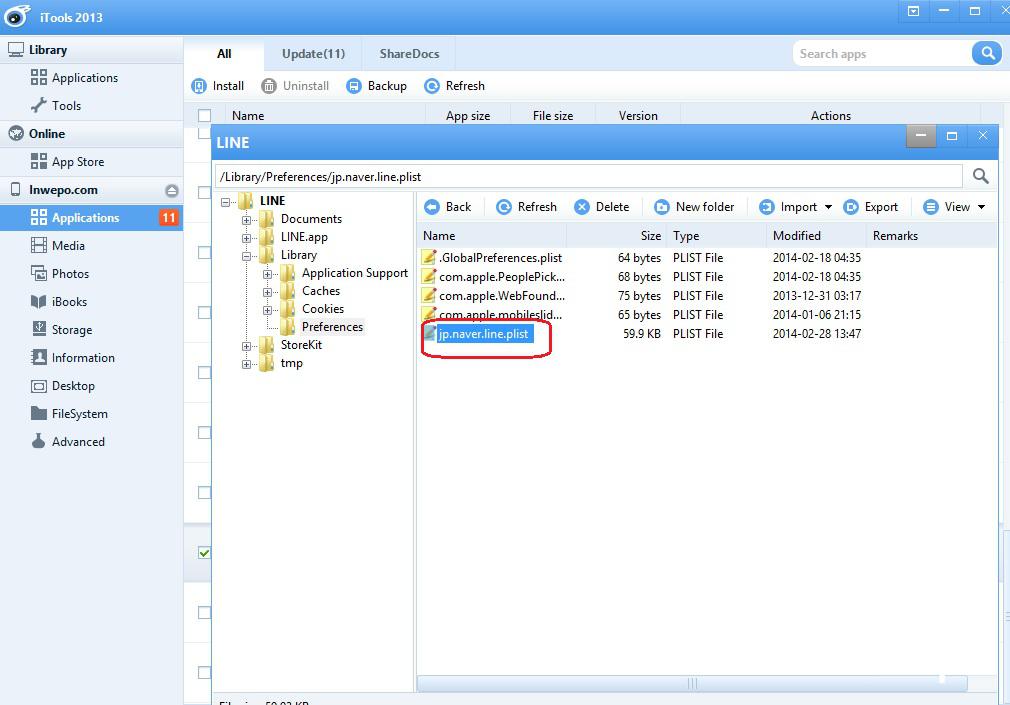Click the blue search apps magnifier button
Image resolution: width=1010 pixels, height=705 pixels.
click(987, 54)
